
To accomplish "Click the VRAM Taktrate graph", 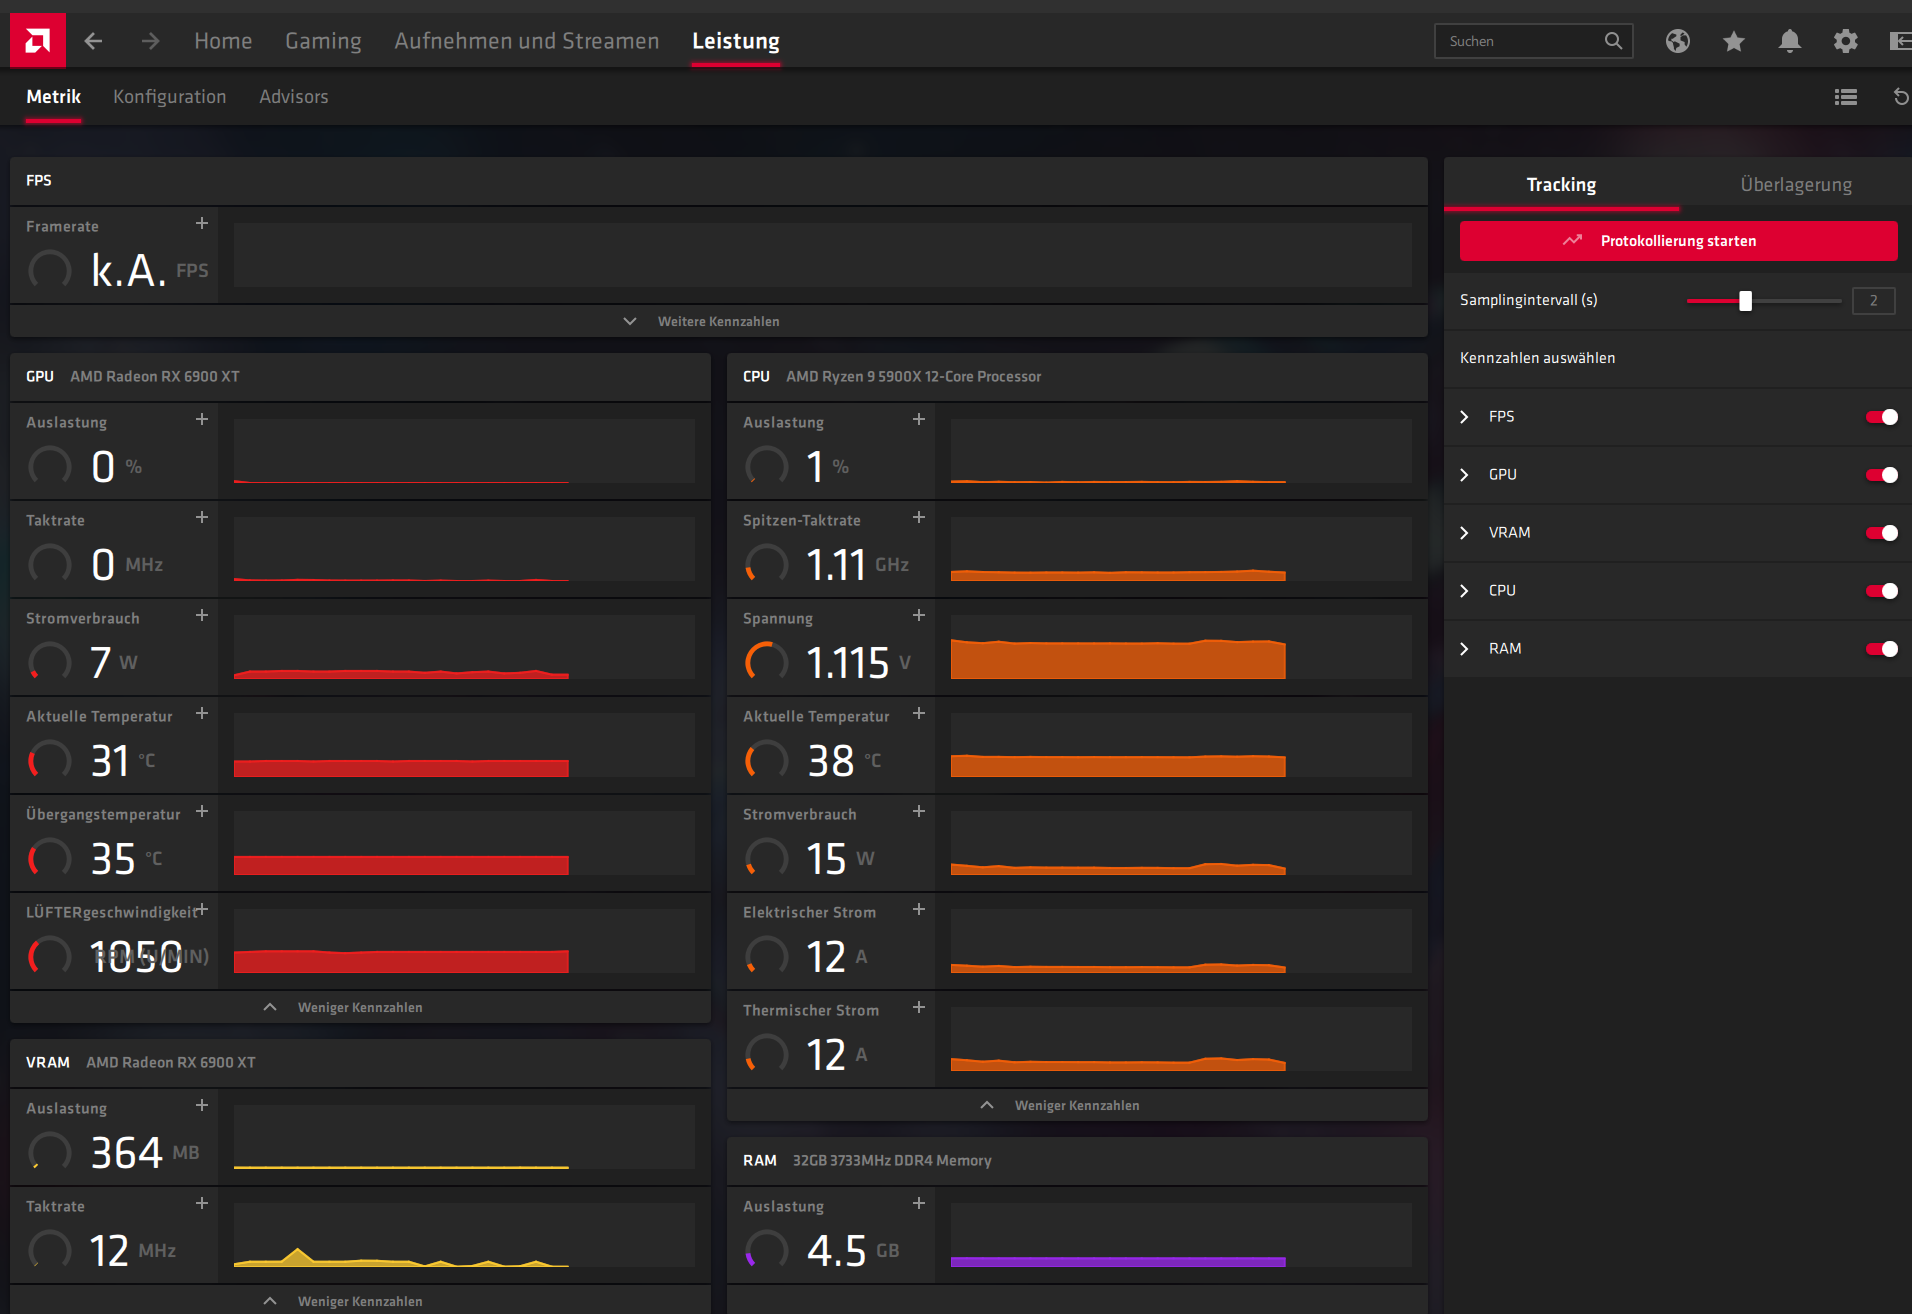I will click(464, 1235).
